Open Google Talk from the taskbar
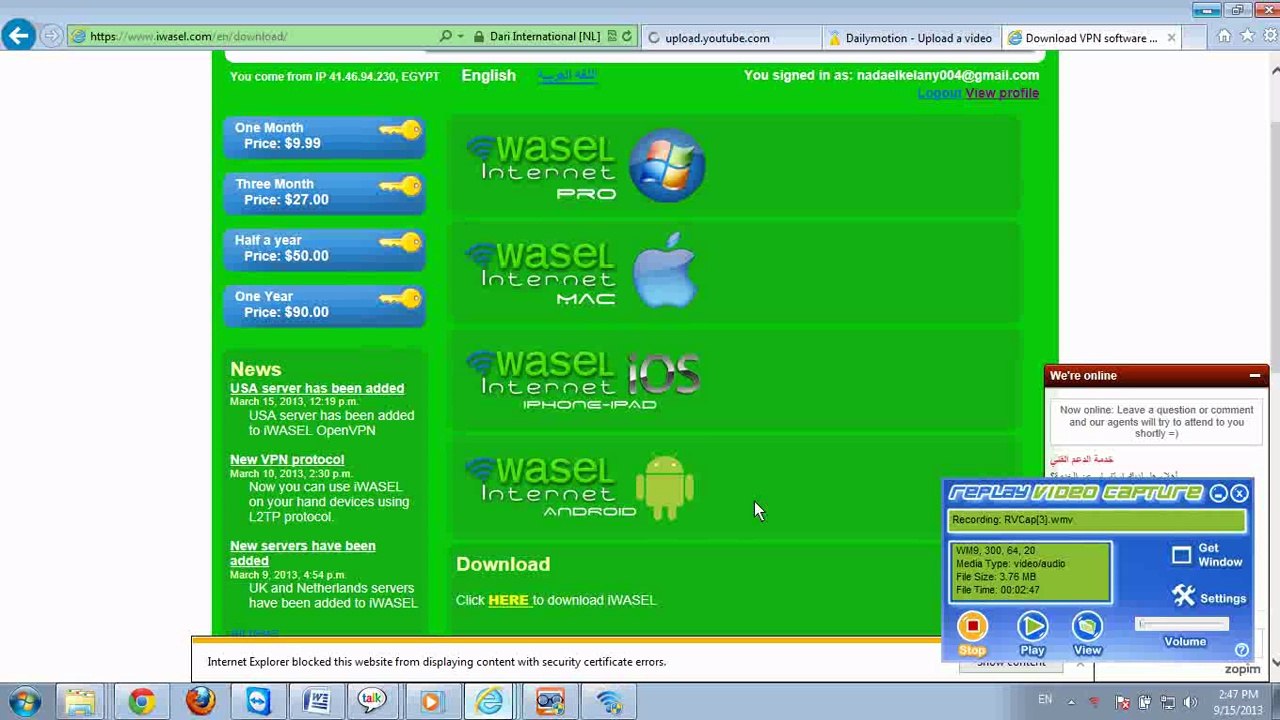This screenshot has width=1280, height=720. pos(373,701)
